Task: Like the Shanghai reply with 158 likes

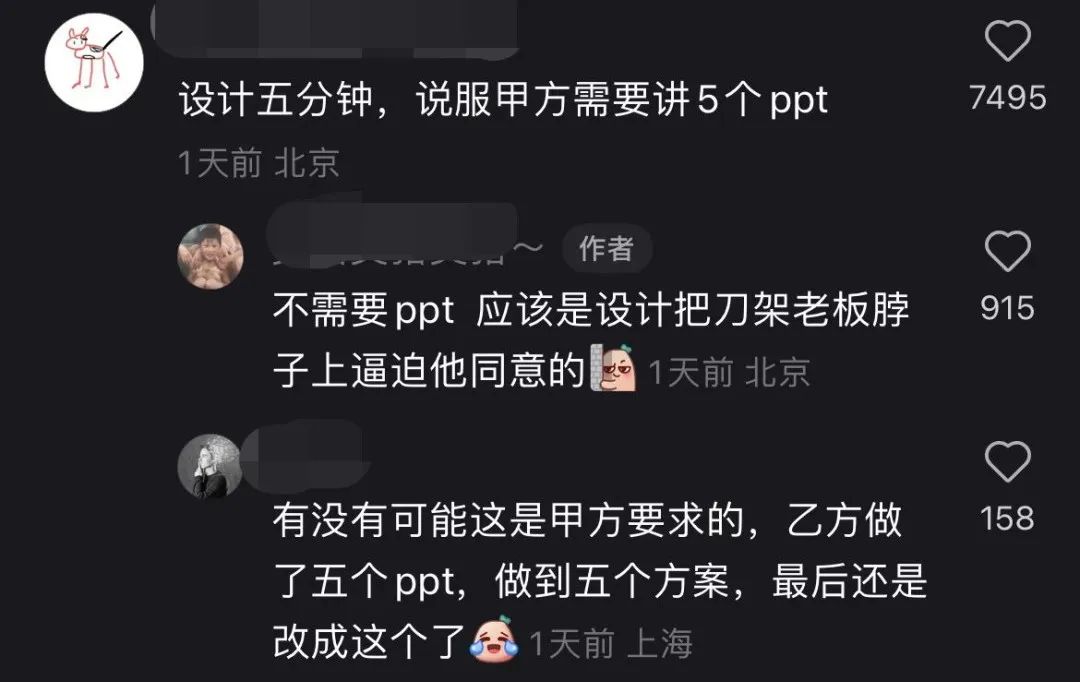Action: coord(1008,462)
